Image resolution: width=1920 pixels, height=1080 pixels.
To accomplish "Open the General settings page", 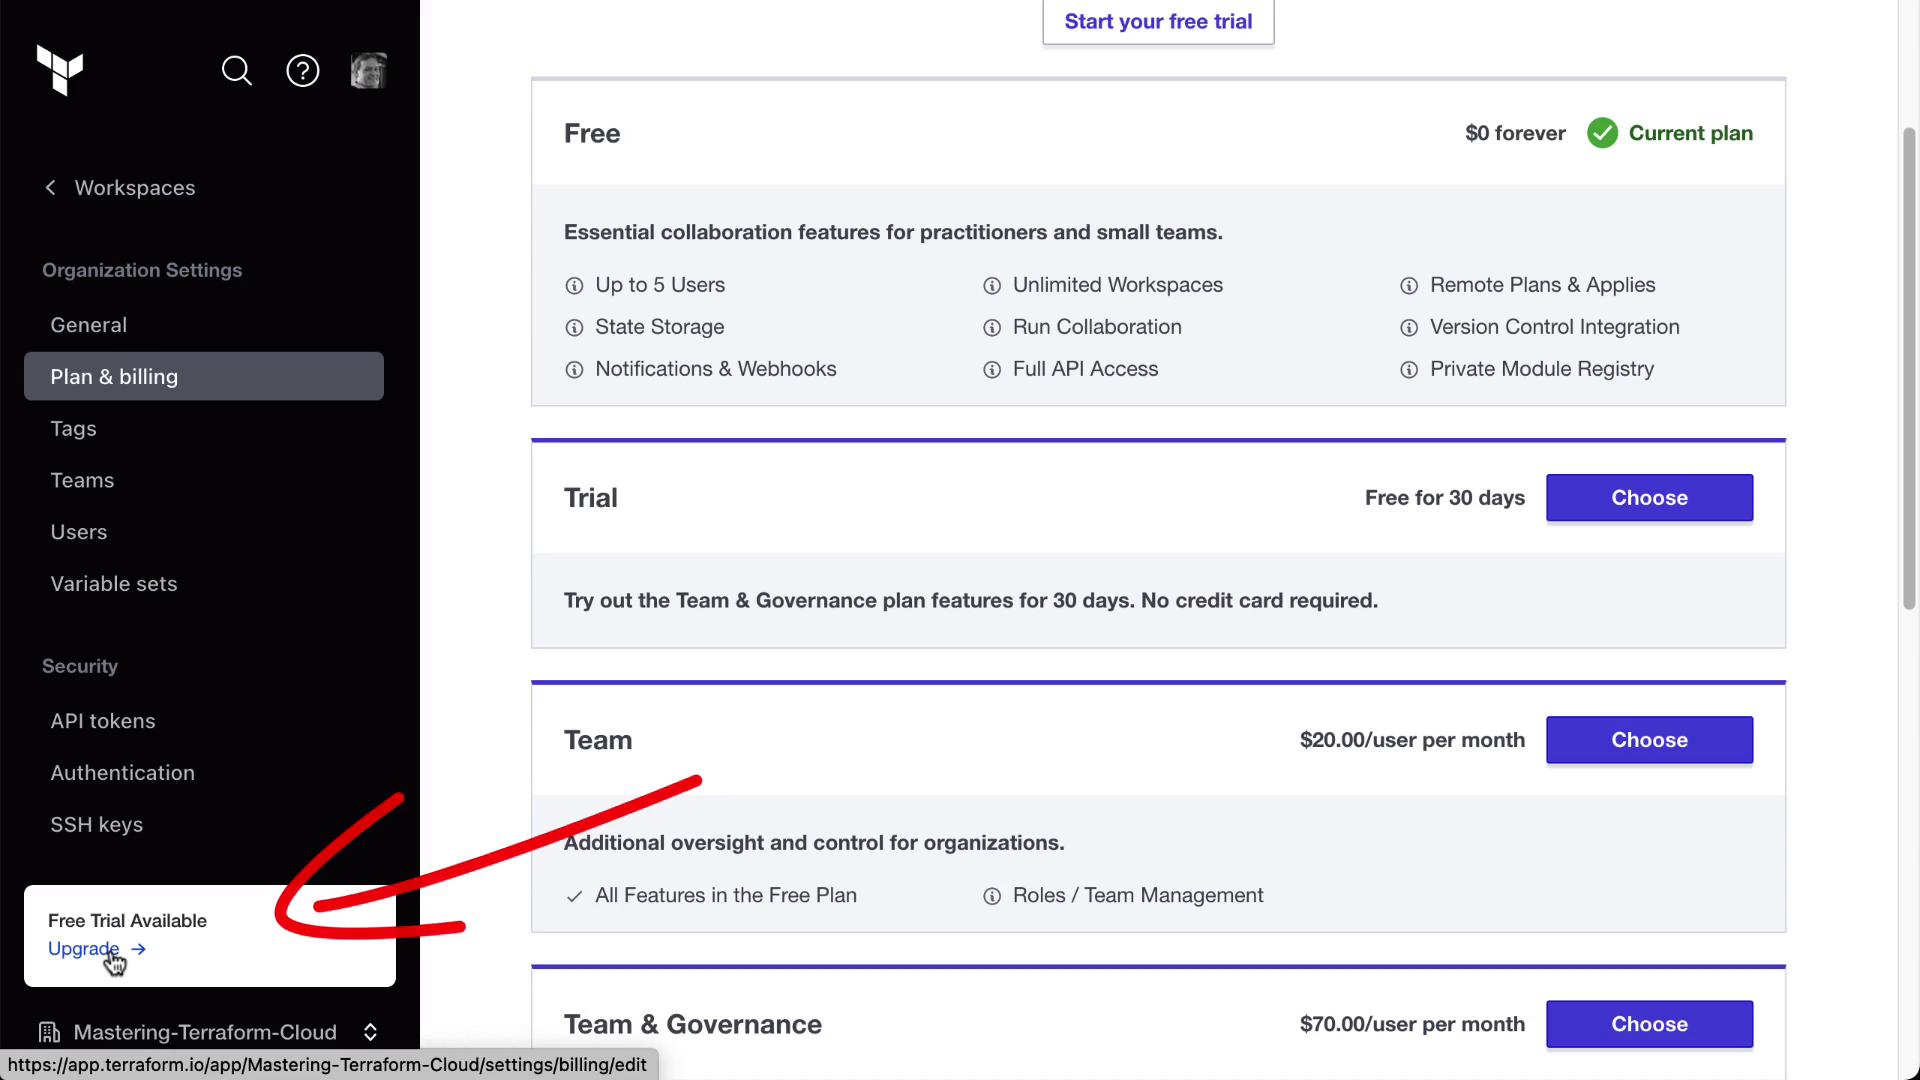I will coord(89,325).
